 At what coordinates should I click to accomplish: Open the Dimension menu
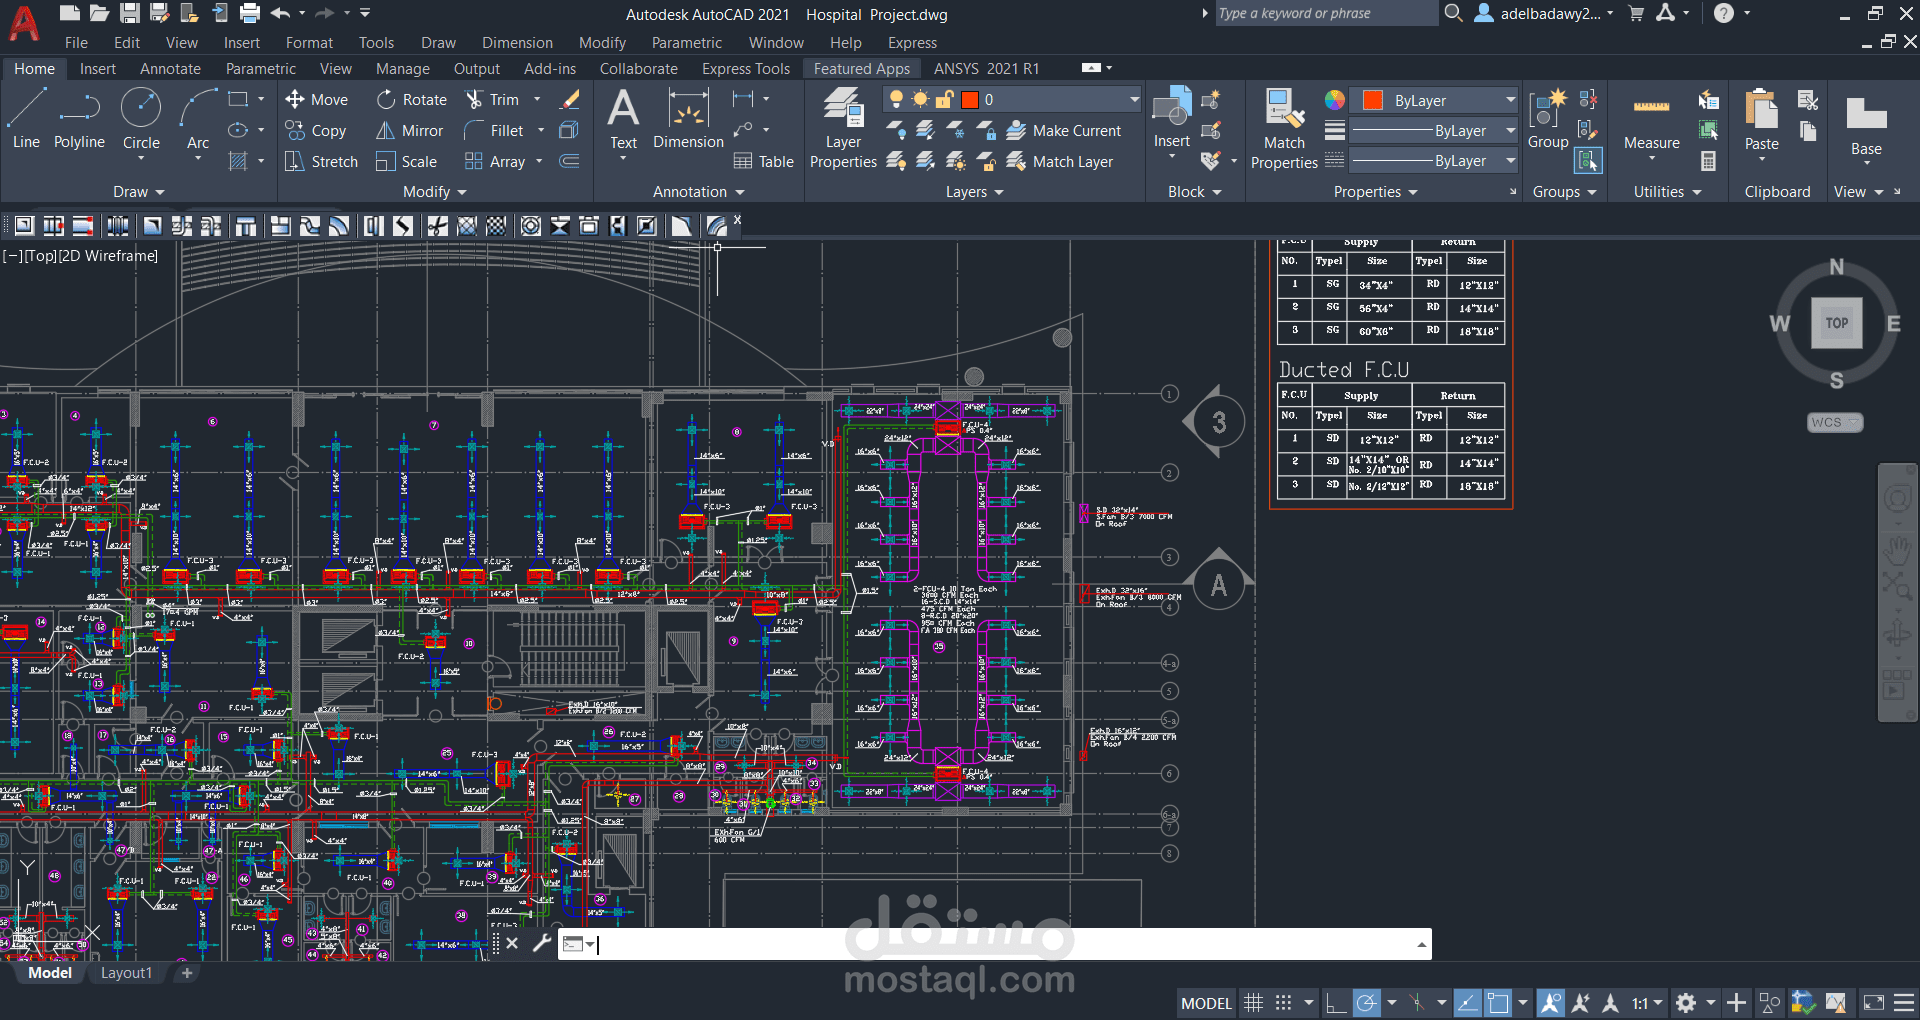click(517, 43)
